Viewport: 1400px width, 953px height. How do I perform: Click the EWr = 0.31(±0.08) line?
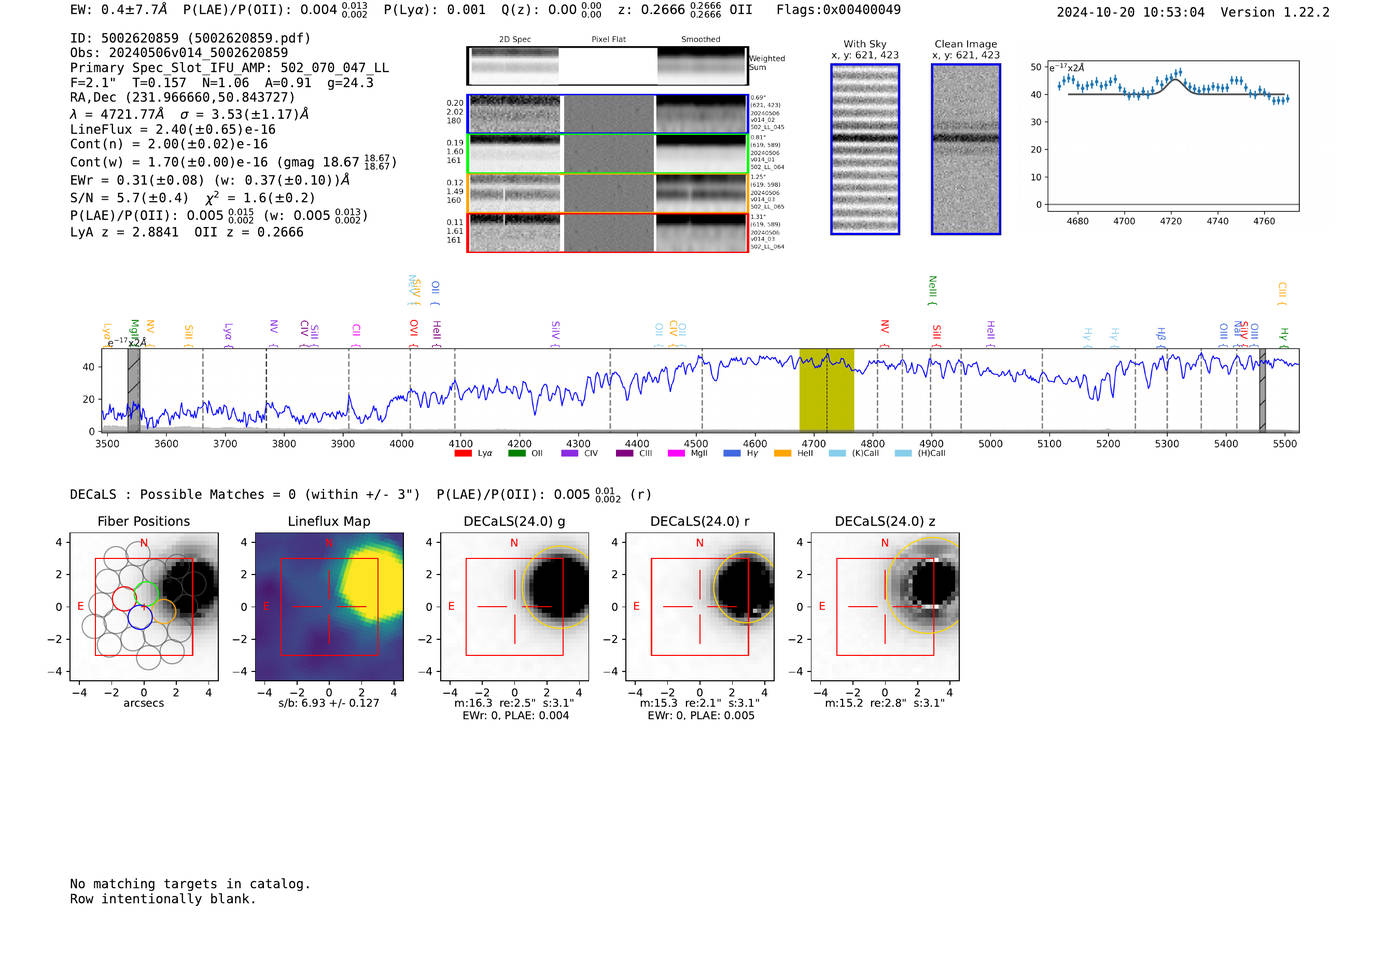[210, 180]
